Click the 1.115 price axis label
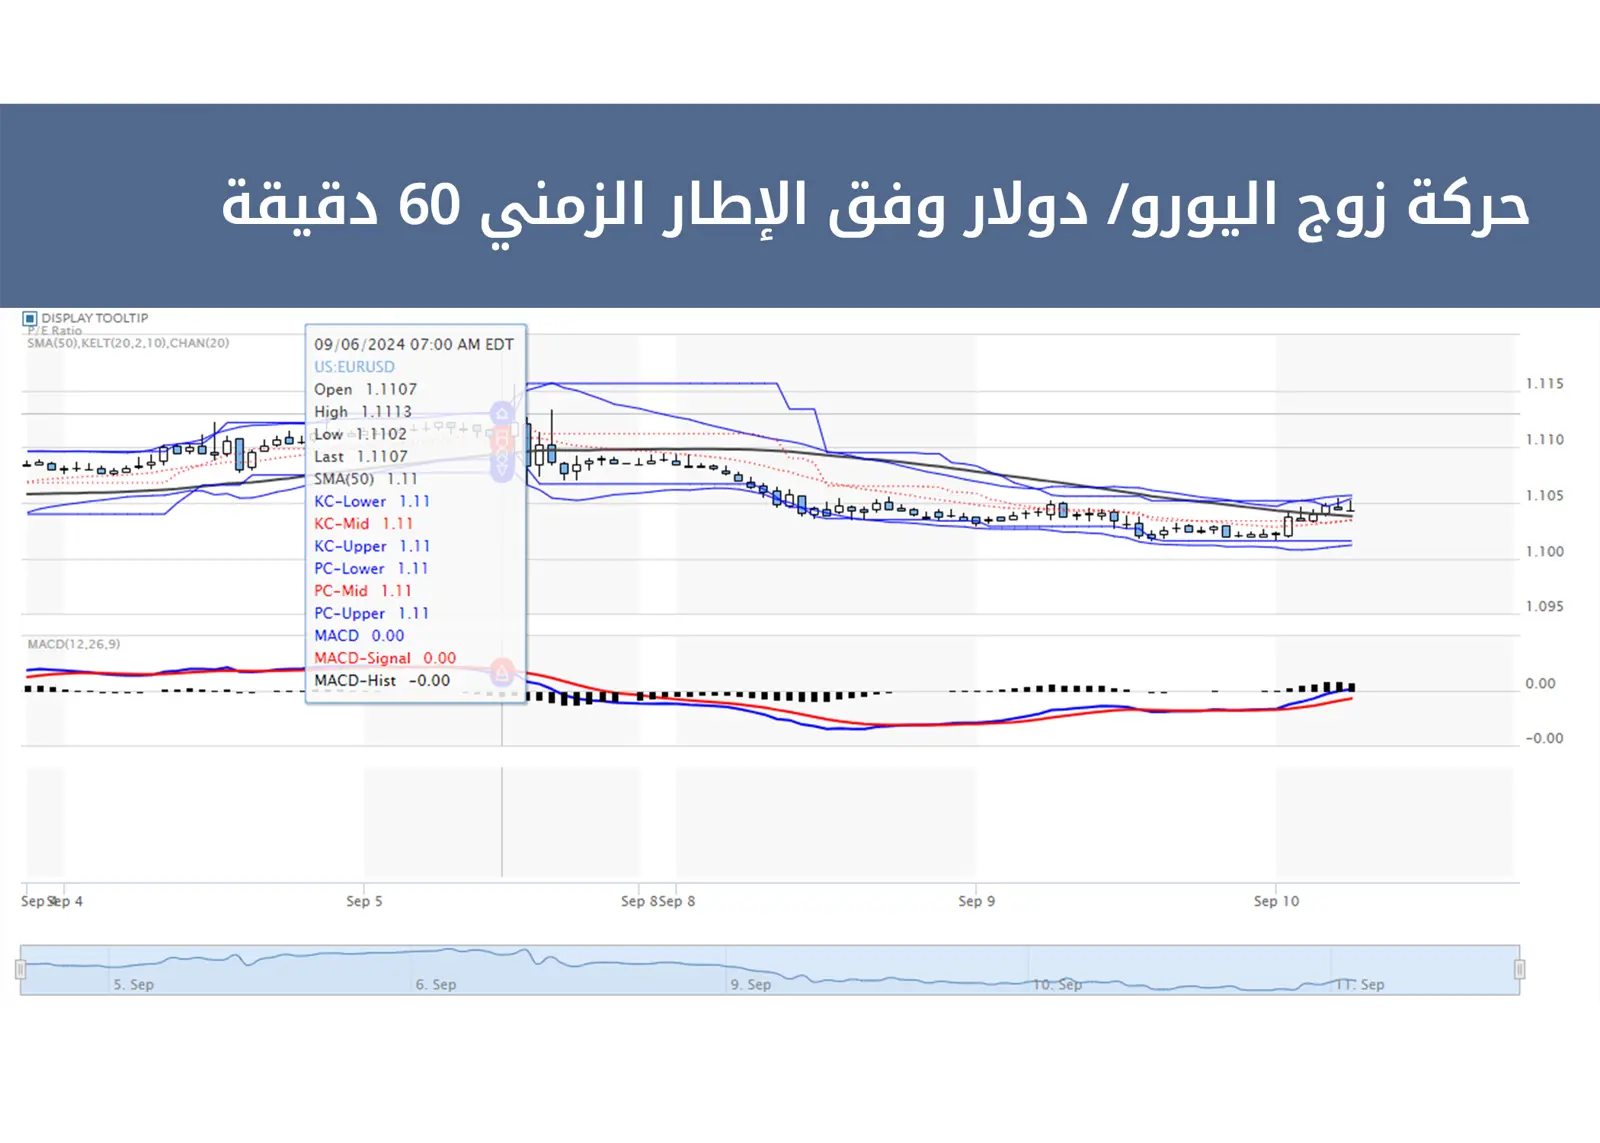The height and width of the screenshot is (1143, 1600). click(x=1544, y=384)
